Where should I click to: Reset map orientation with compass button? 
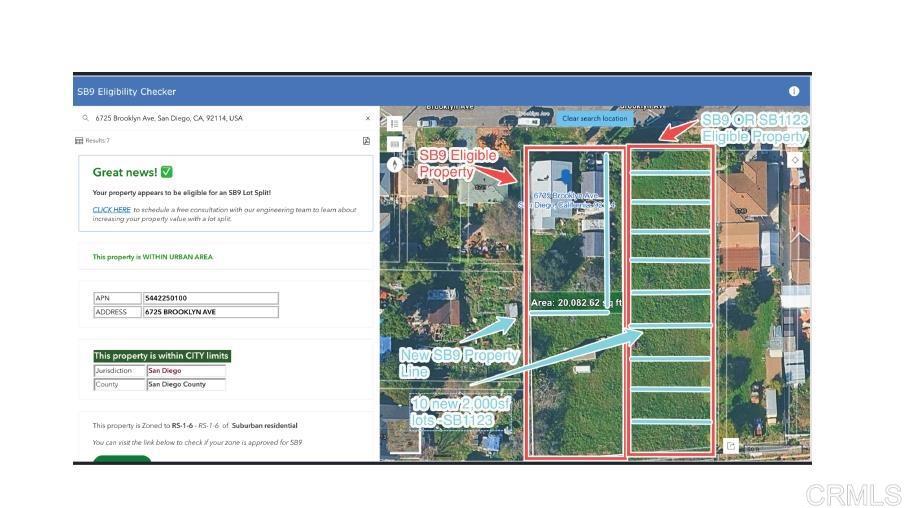tap(395, 165)
